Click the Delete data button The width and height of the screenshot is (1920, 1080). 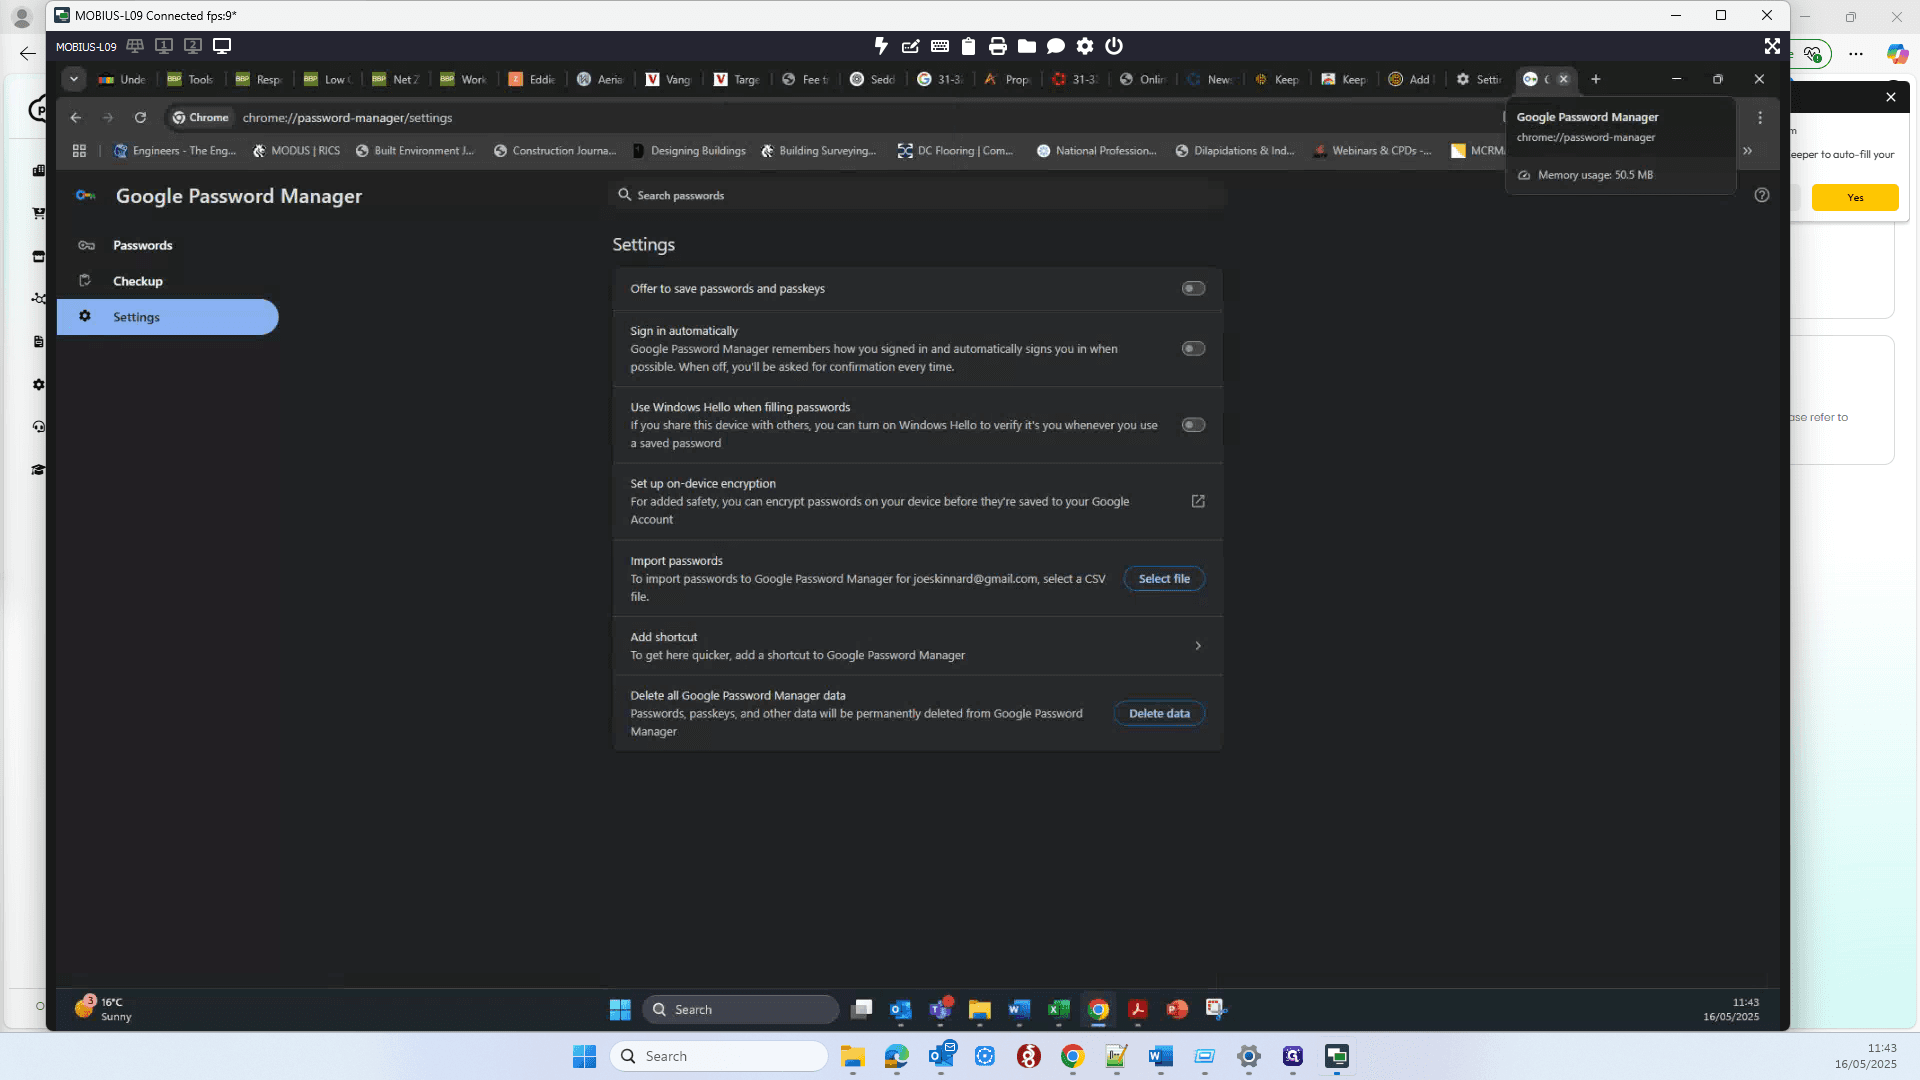[1159, 714]
